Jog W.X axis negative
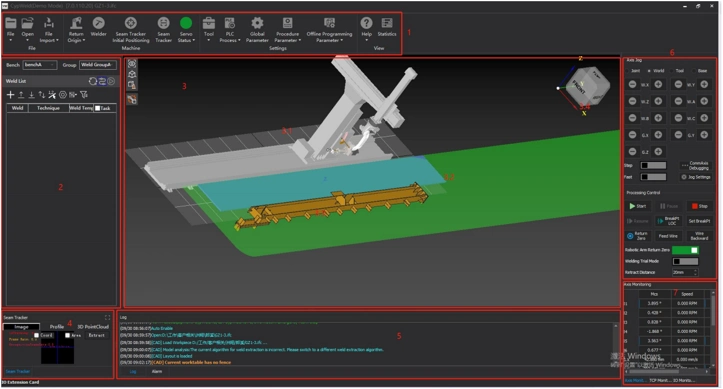The width and height of the screenshot is (723, 389). click(633, 84)
